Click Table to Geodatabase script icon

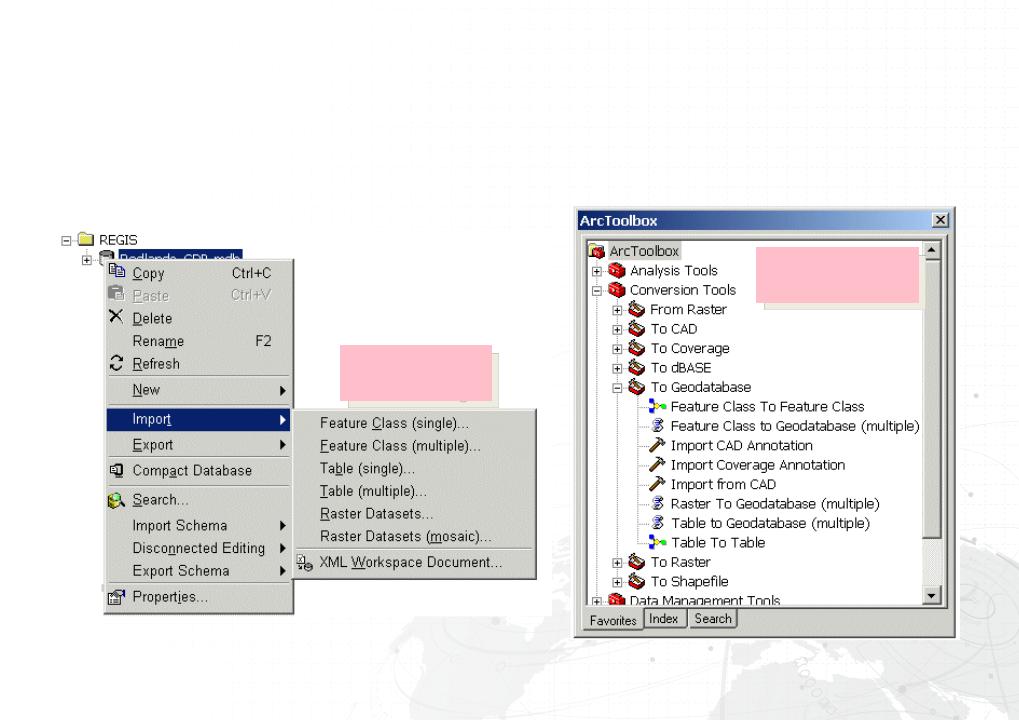[658, 523]
